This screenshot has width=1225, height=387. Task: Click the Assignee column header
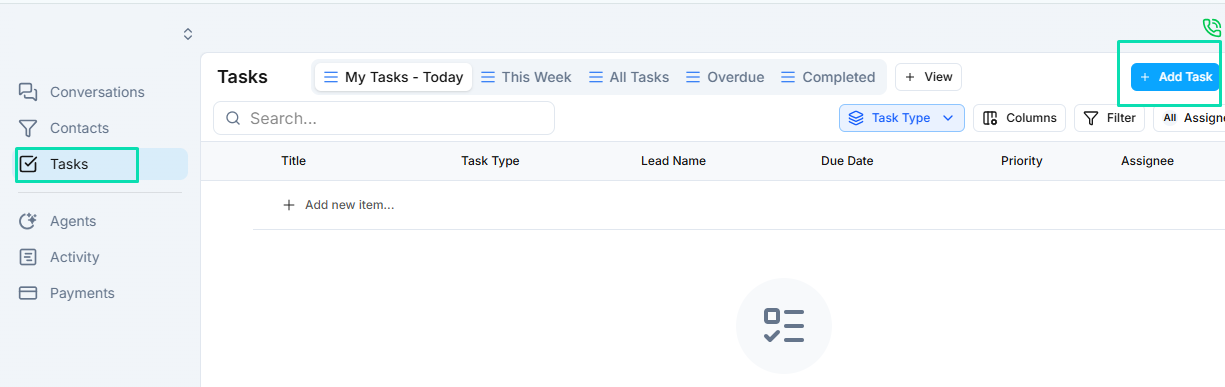click(1147, 161)
